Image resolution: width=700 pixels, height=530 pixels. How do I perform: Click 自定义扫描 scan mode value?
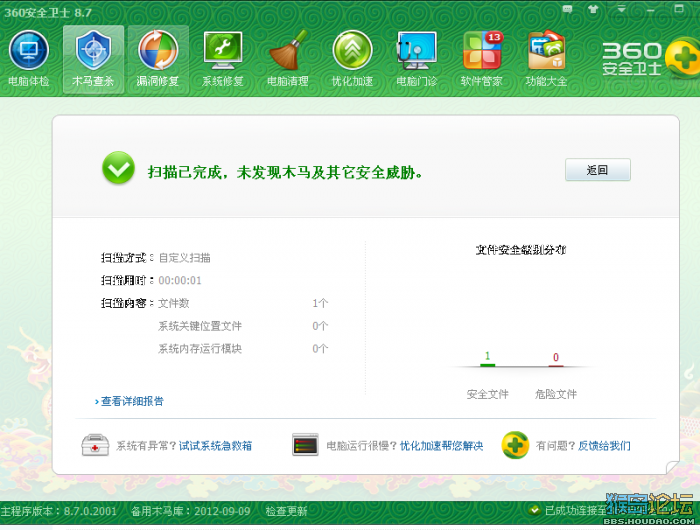pyautogui.click(x=184, y=258)
